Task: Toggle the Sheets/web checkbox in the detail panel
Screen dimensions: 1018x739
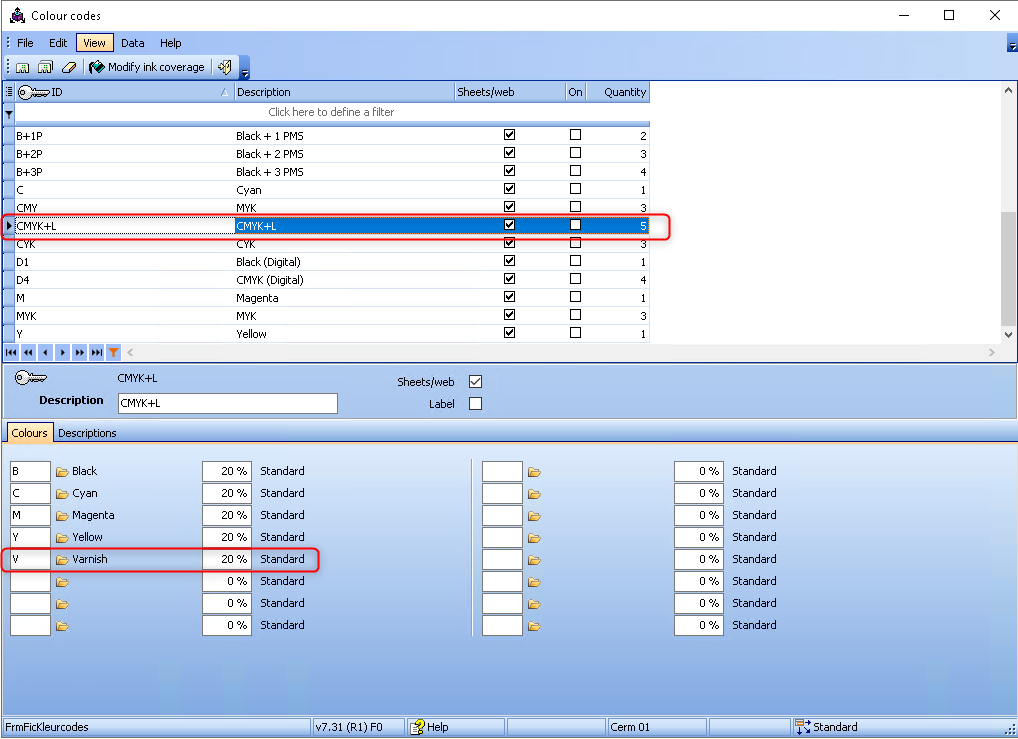Action: (x=475, y=382)
